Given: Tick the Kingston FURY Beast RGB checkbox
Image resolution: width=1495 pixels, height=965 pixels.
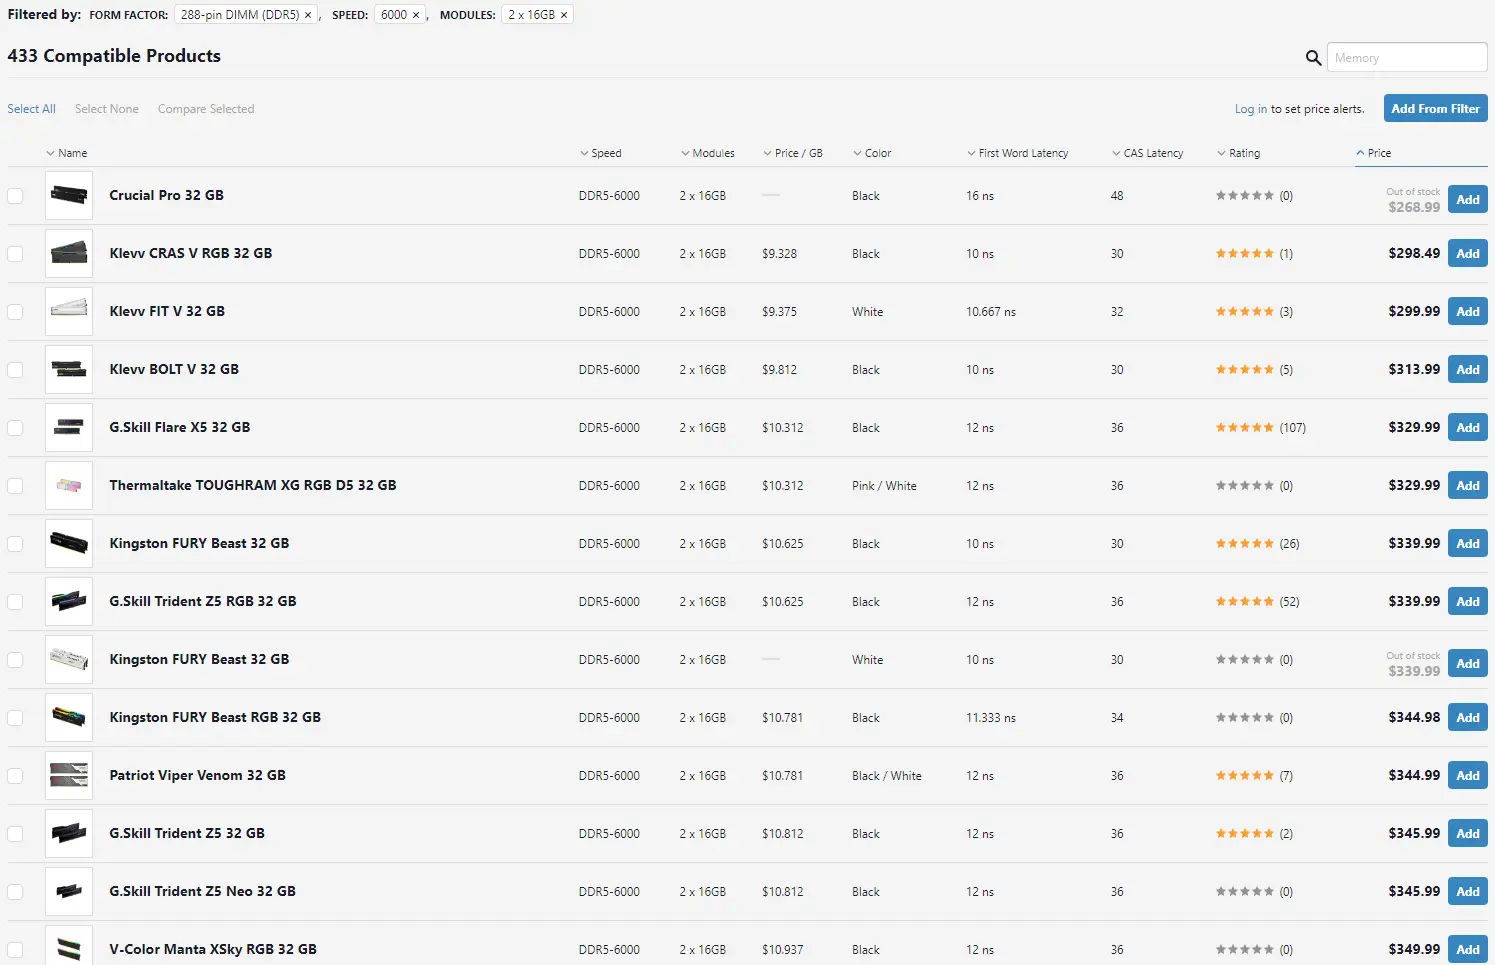Looking at the screenshot, I should pyautogui.click(x=15, y=718).
